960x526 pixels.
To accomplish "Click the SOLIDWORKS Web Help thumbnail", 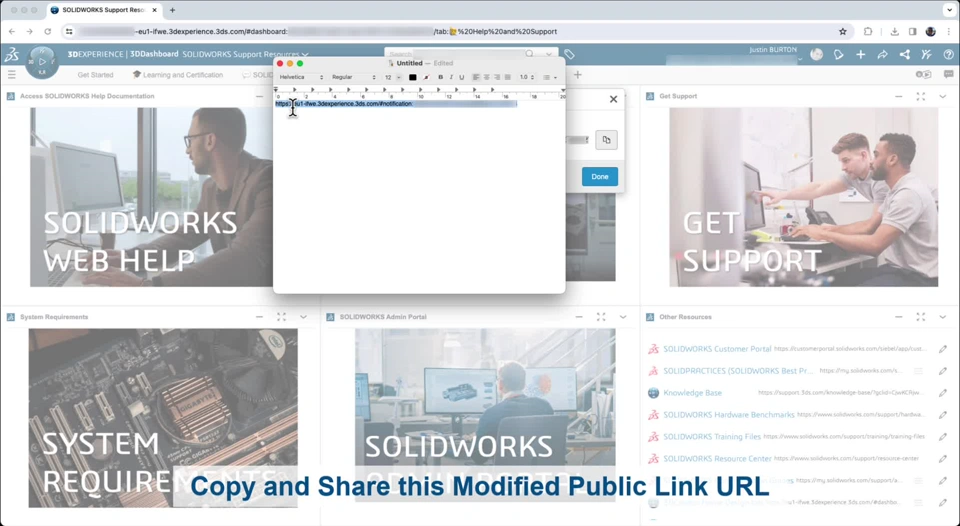I will coord(151,197).
